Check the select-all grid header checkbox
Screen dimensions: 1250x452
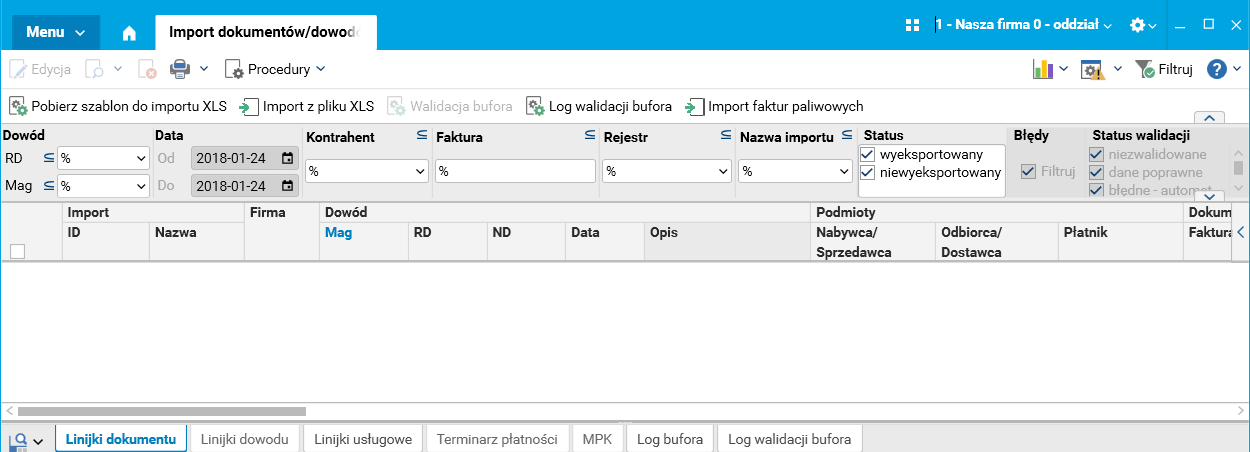coord(17,252)
